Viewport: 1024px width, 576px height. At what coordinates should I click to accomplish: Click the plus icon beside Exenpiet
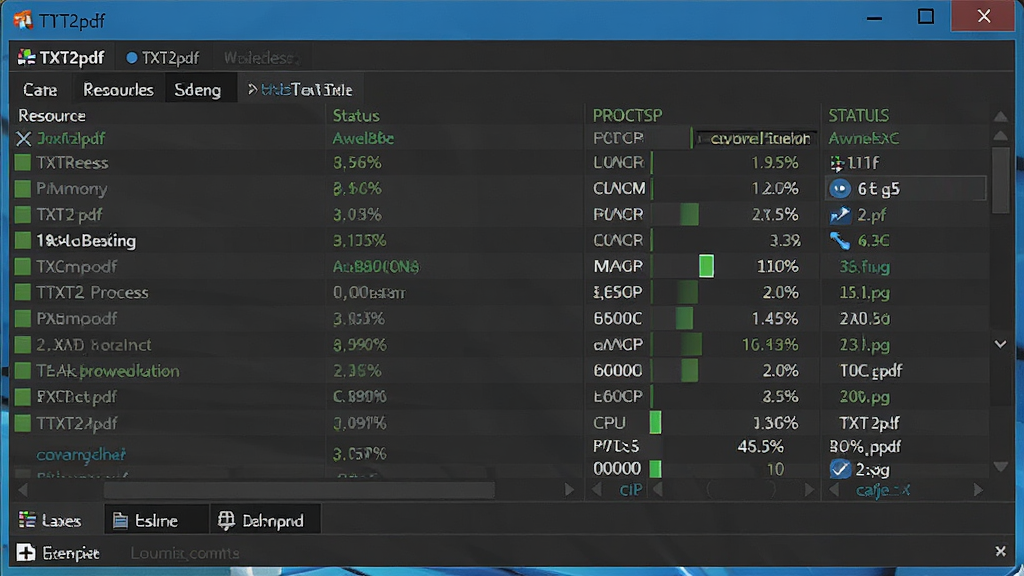point(26,552)
